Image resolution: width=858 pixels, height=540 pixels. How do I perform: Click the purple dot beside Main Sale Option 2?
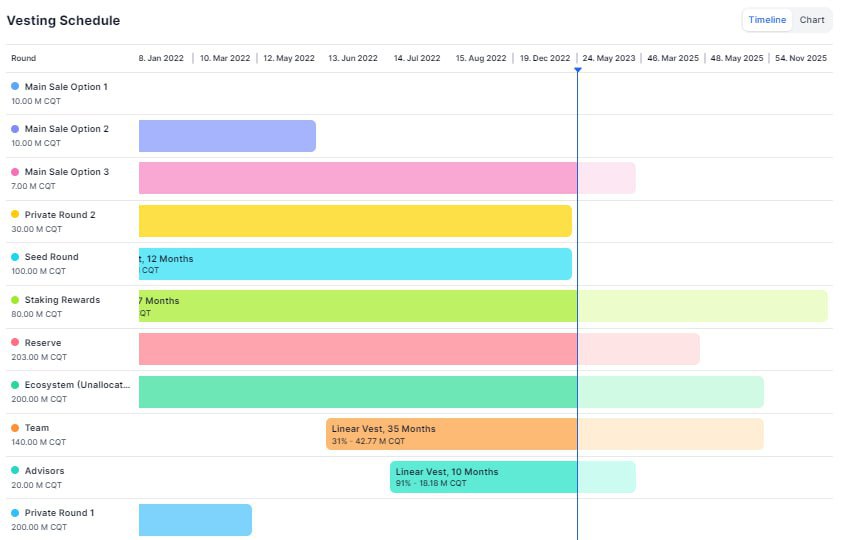[15, 129]
